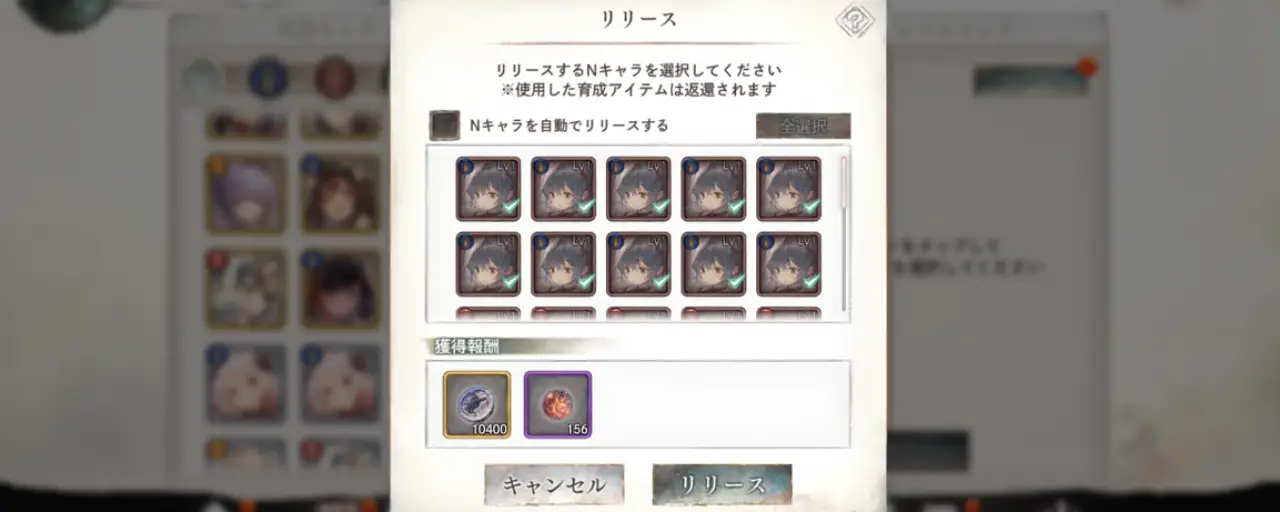Deselect first character in top row

click(x=488, y=188)
